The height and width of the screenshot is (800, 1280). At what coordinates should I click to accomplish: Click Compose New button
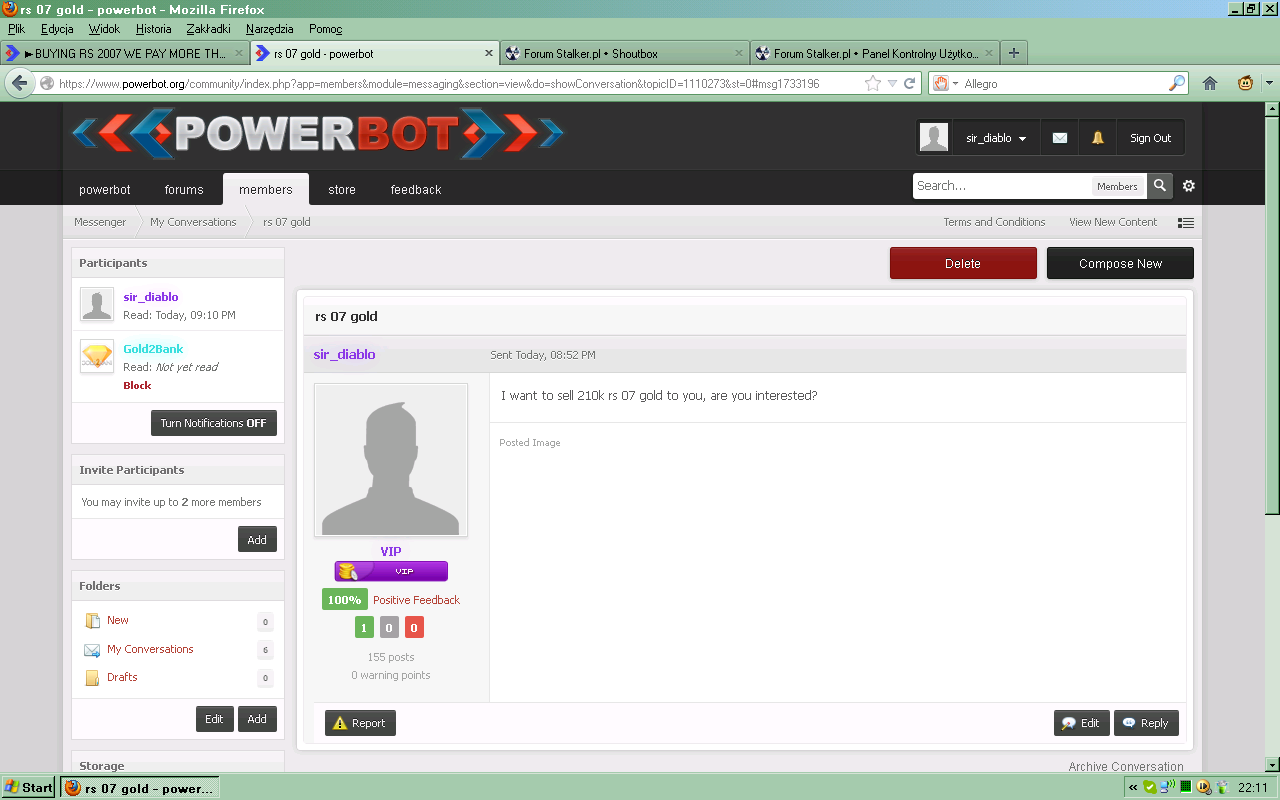coord(1120,263)
